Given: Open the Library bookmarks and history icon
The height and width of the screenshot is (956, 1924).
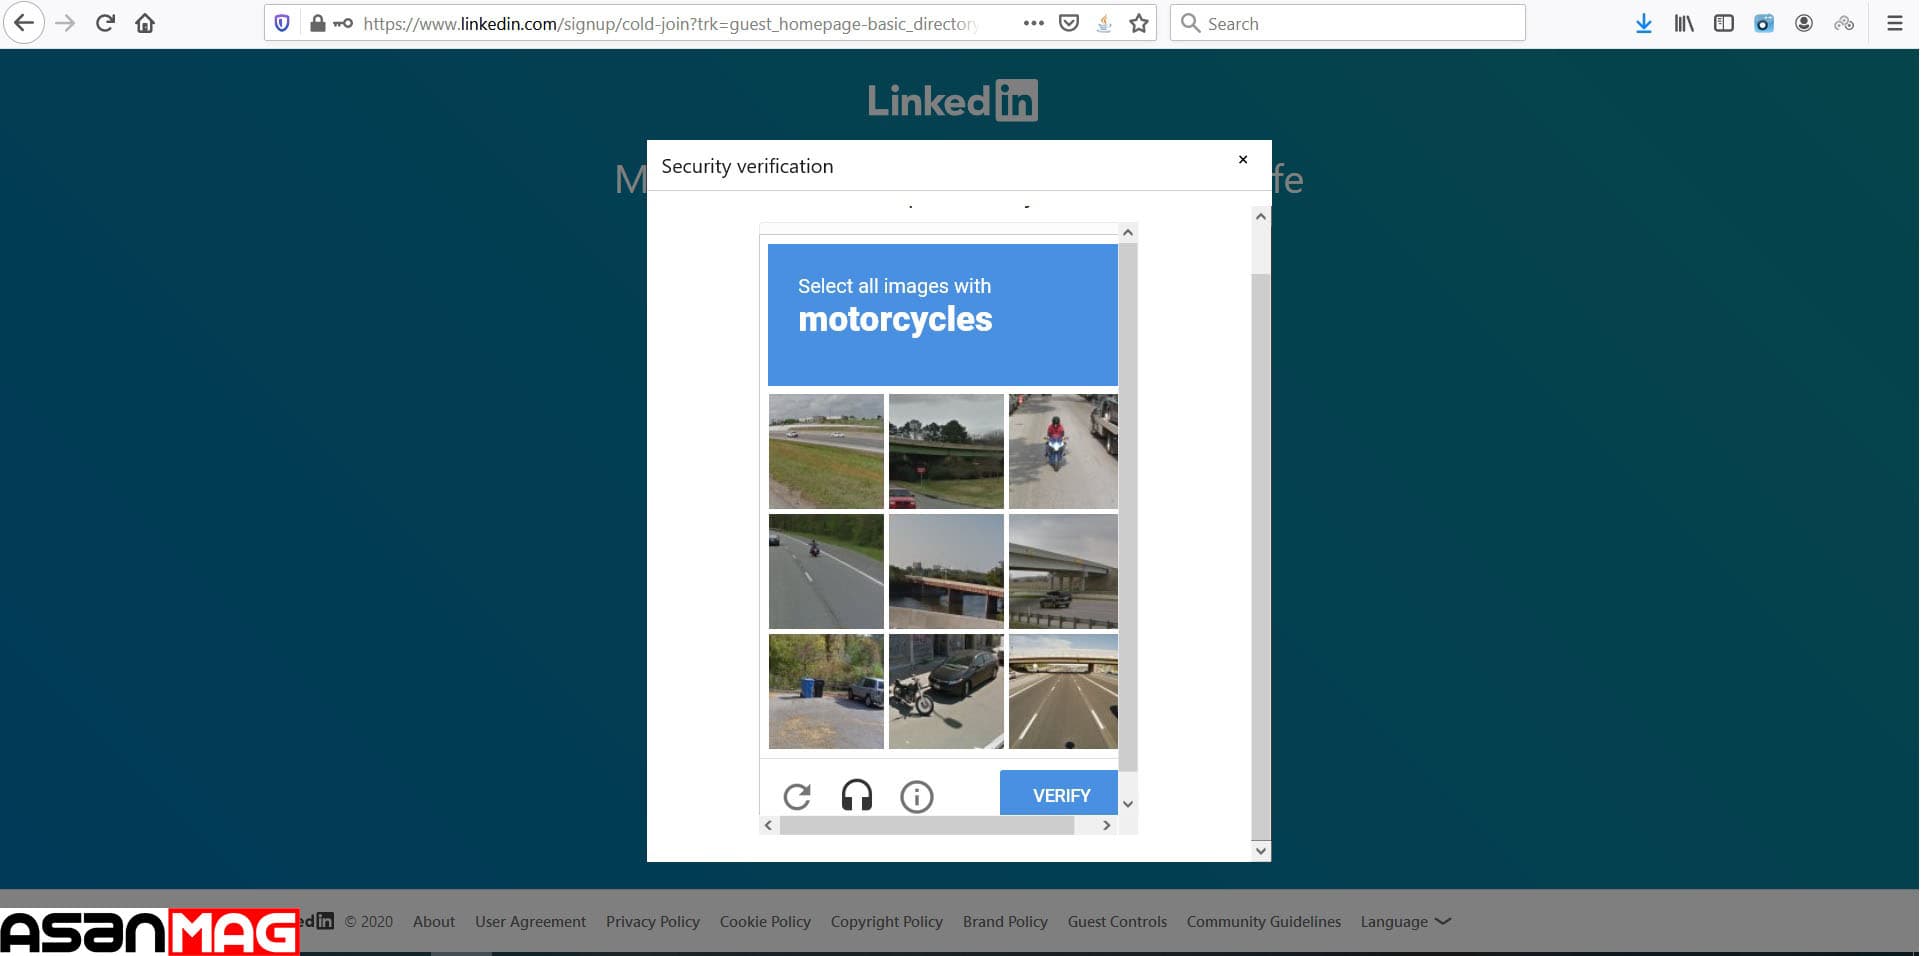Looking at the screenshot, I should click(x=1684, y=23).
